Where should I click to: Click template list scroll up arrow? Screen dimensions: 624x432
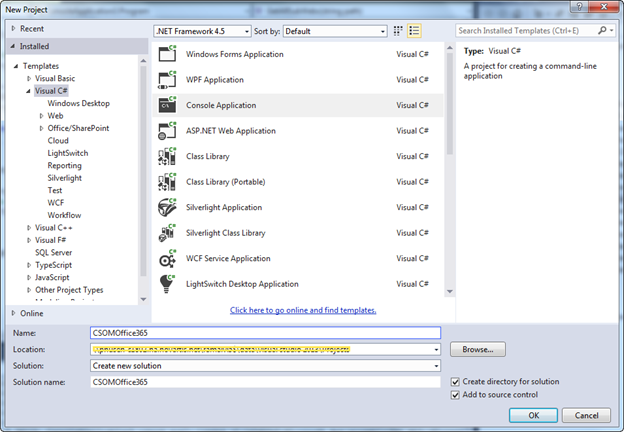(450, 48)
